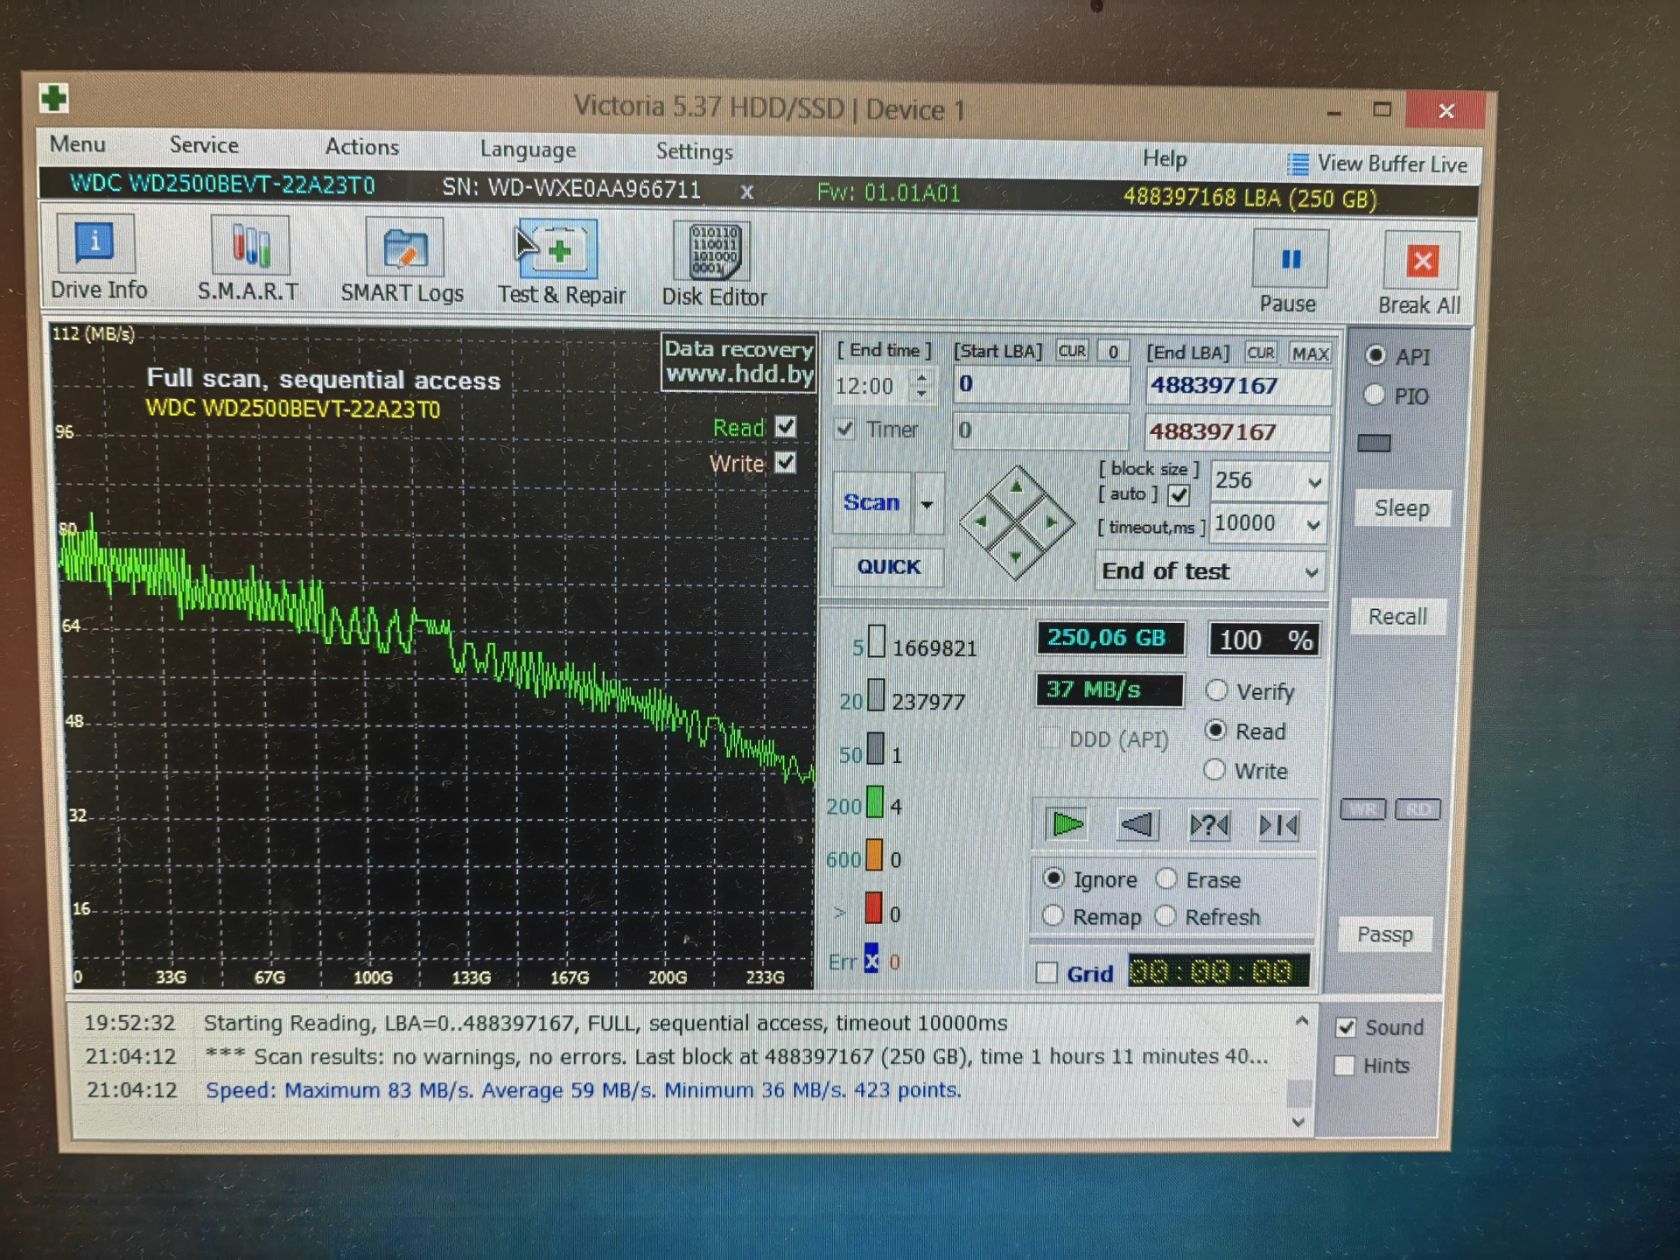Image resolution: width=1680 pixels, height=1260 pixels.
Task: Open the Disk Editor tool
Action: pyautogui.click(x=714, y=265)
